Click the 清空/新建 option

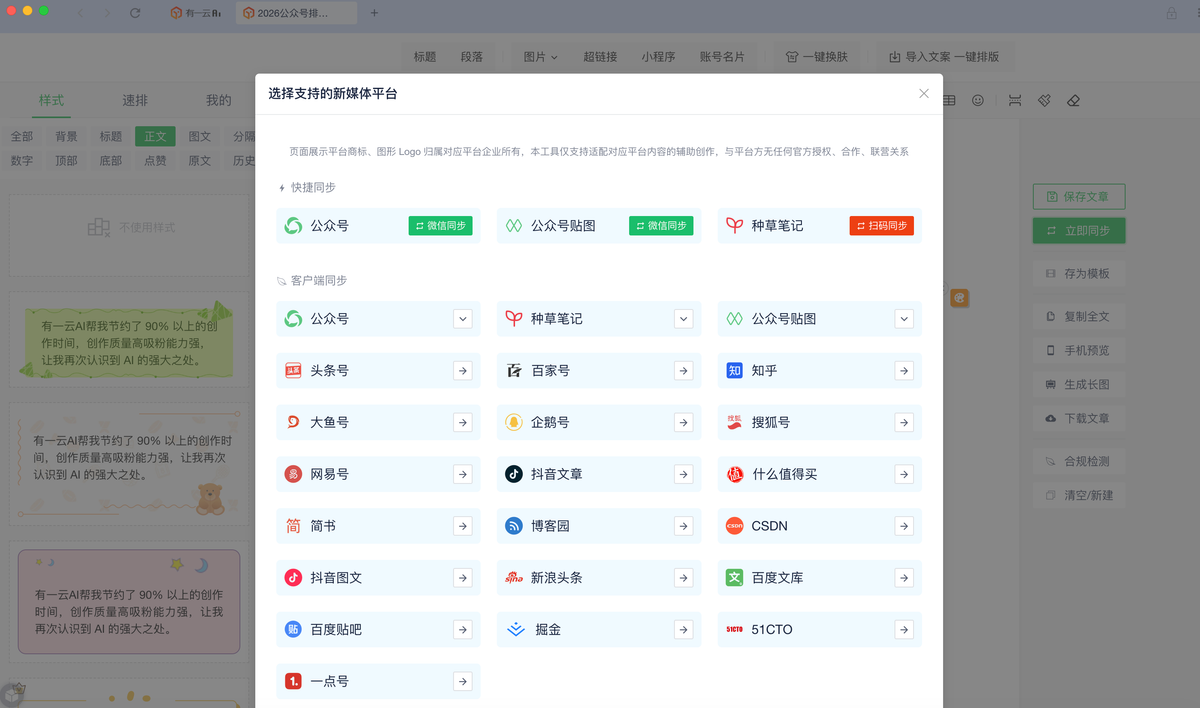click(x=1078, y=495)
